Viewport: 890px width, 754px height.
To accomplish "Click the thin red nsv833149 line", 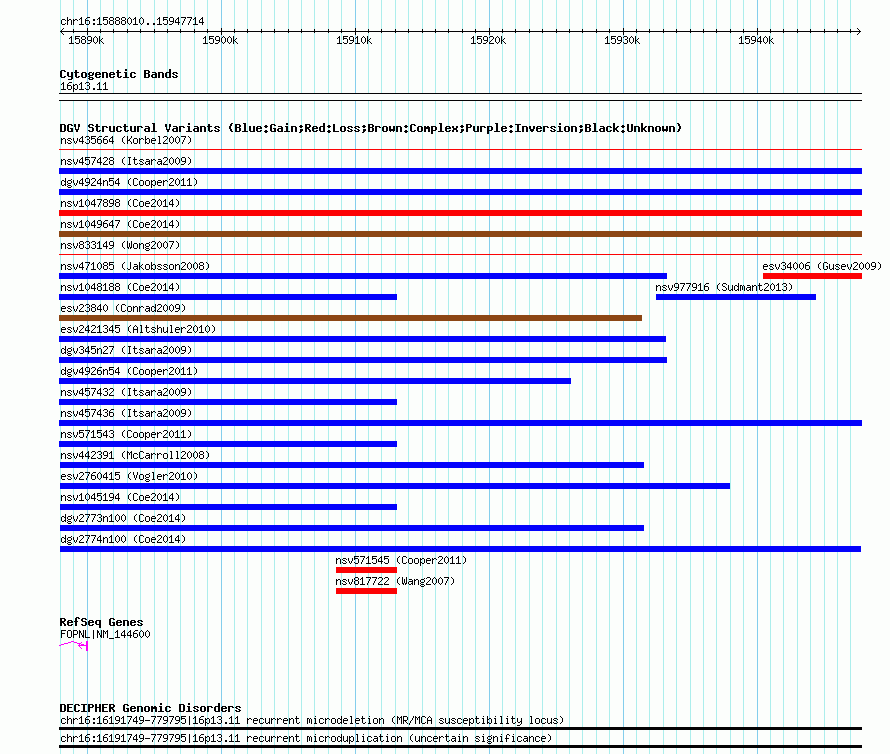I will [460, 255].
